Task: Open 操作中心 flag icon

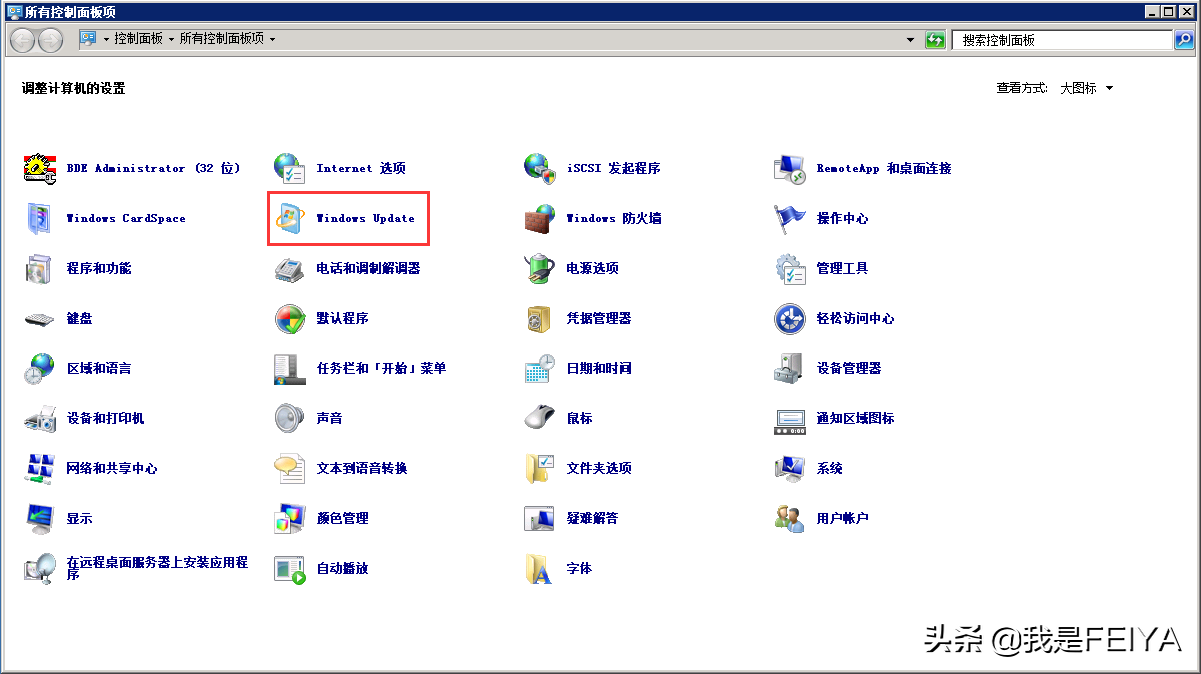Action: click(790, 218)
